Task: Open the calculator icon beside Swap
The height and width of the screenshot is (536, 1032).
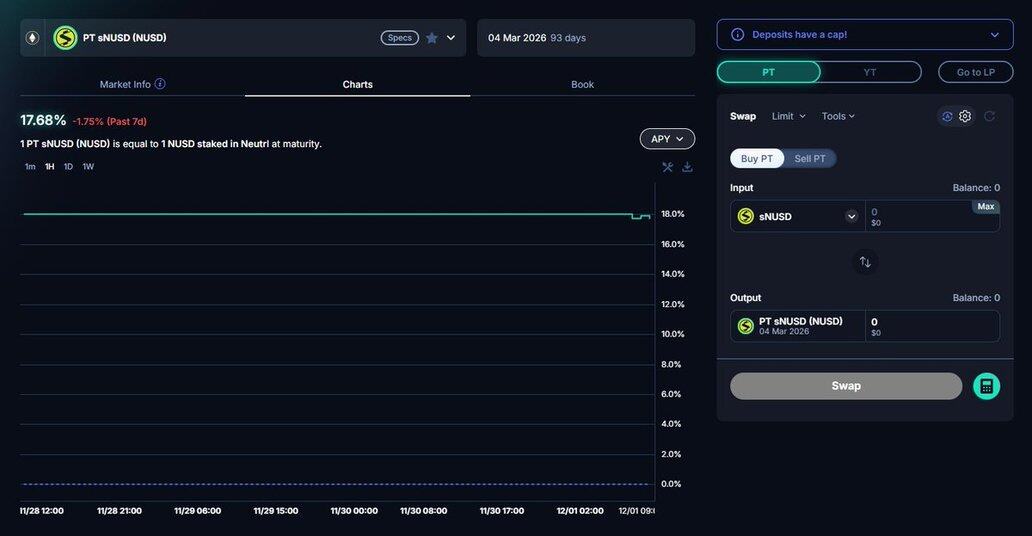Action: click(986, 386)
